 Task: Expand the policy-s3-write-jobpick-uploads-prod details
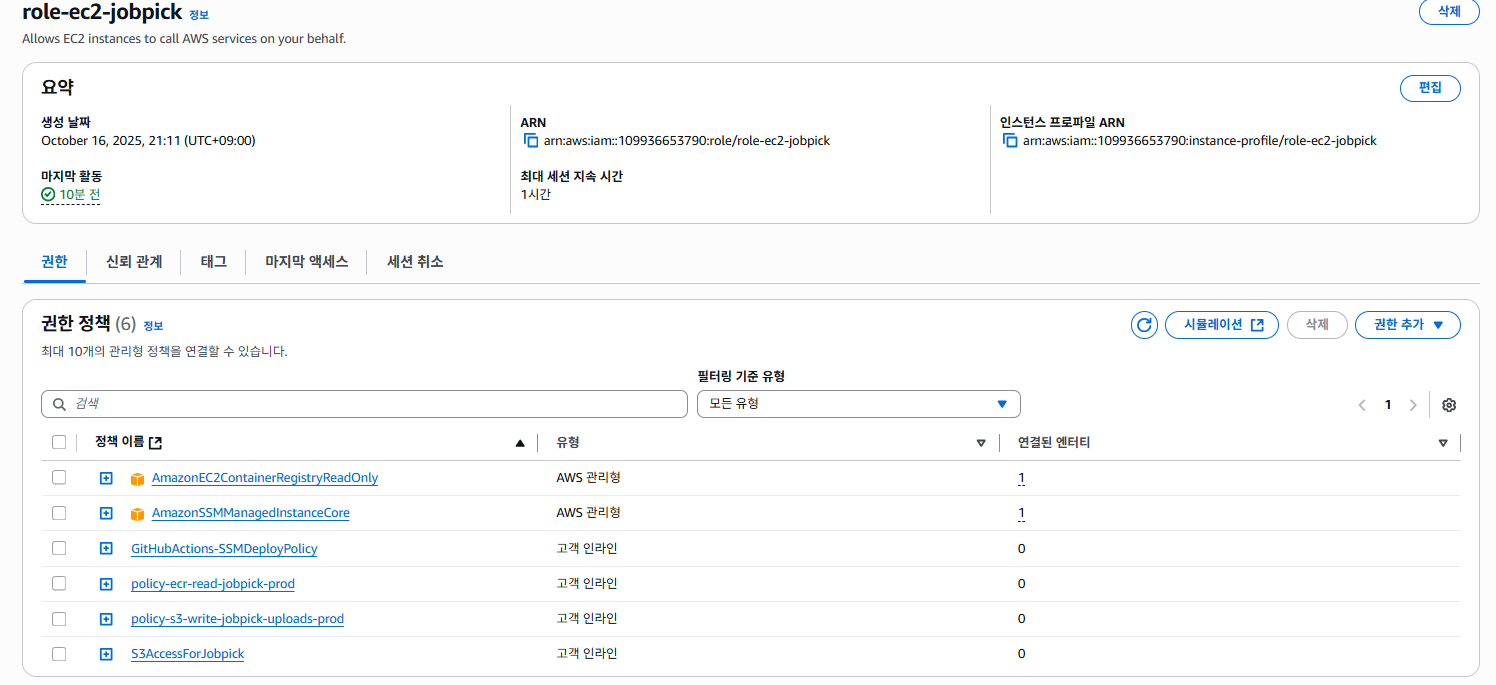[x=106, y=619]
